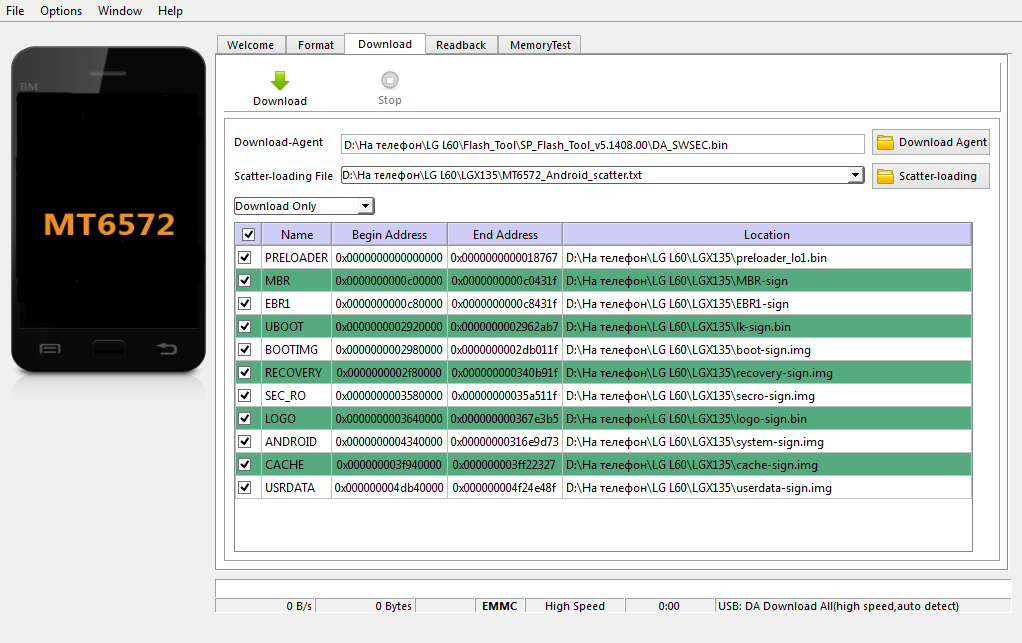Expand the Download Only mode dropdown
This screenshot has height=643, width=1022.
[365, 206]
